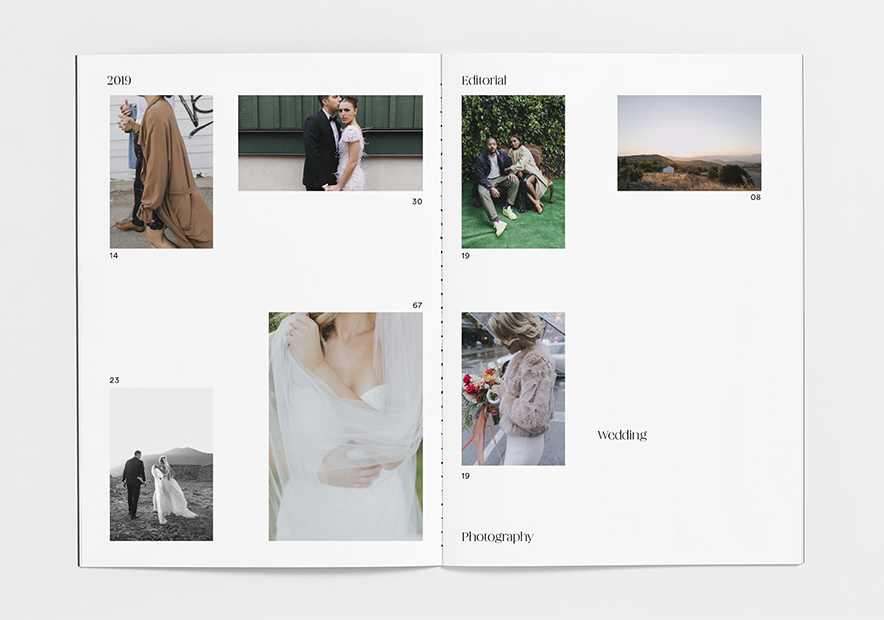Select the groom kissing bride photo

330,143
